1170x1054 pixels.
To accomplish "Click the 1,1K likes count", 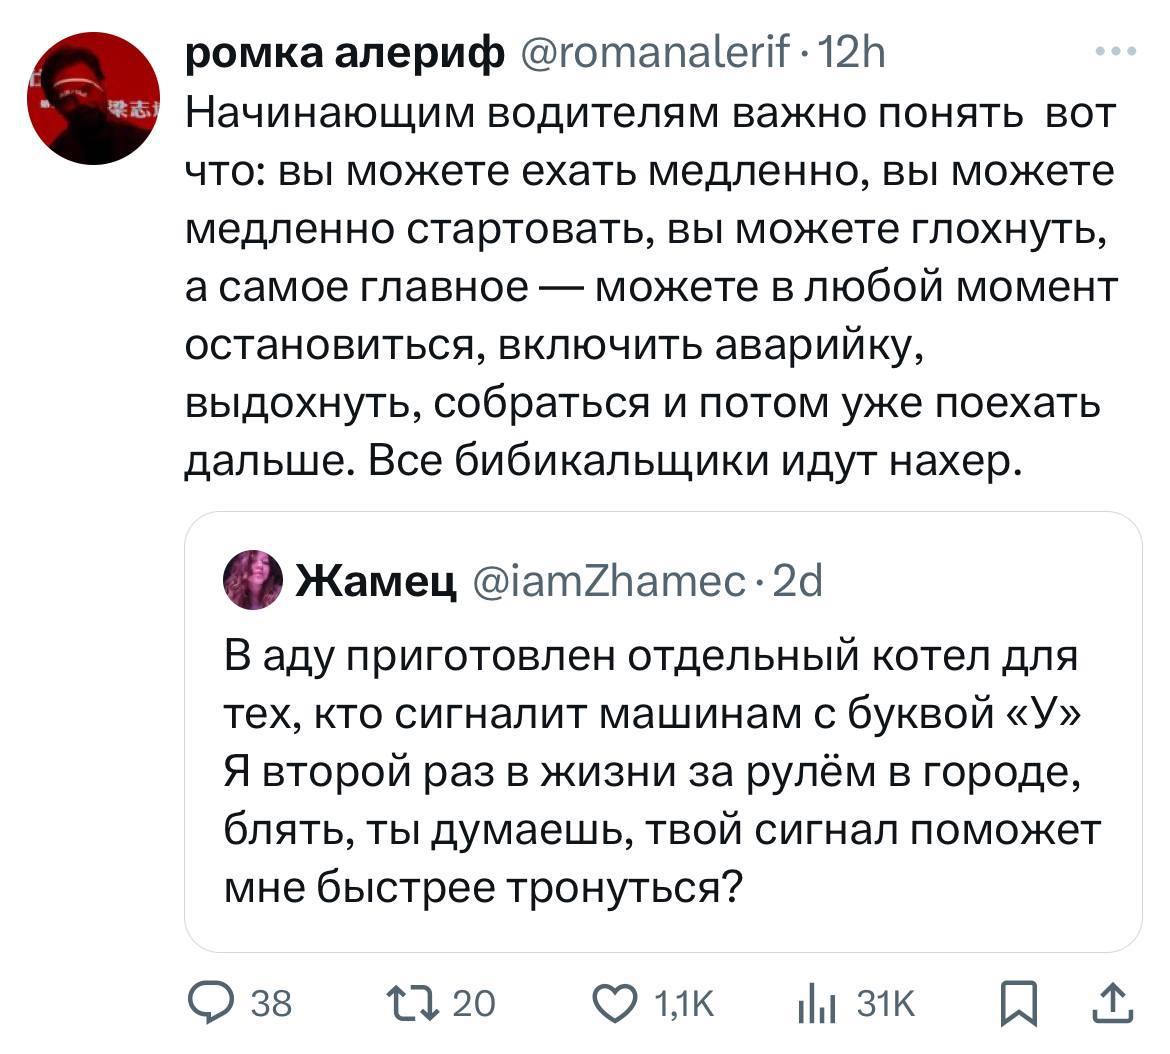I will pos(684,1004).
